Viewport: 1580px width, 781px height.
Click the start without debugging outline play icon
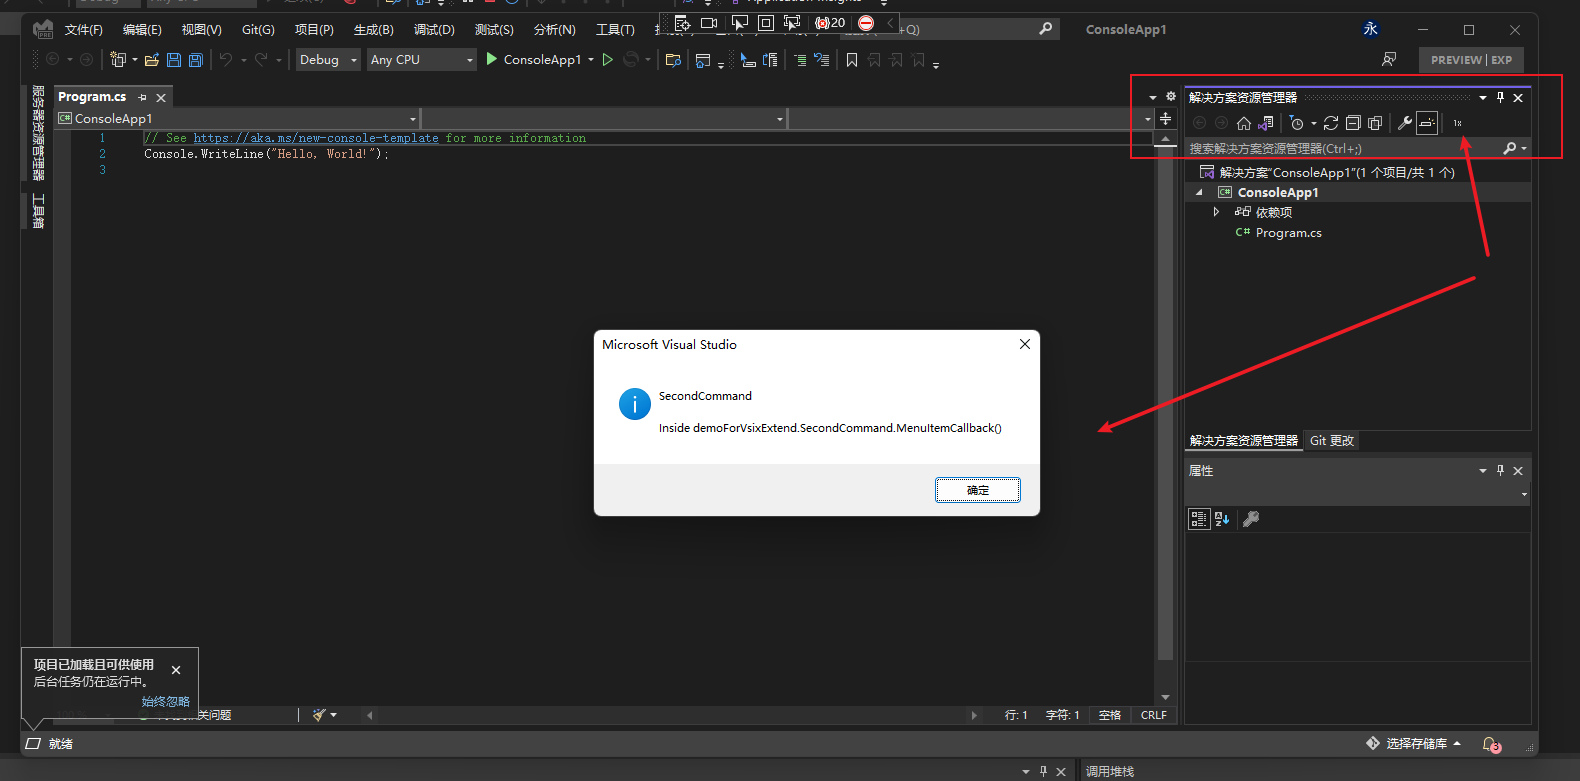tap(607, 60)
